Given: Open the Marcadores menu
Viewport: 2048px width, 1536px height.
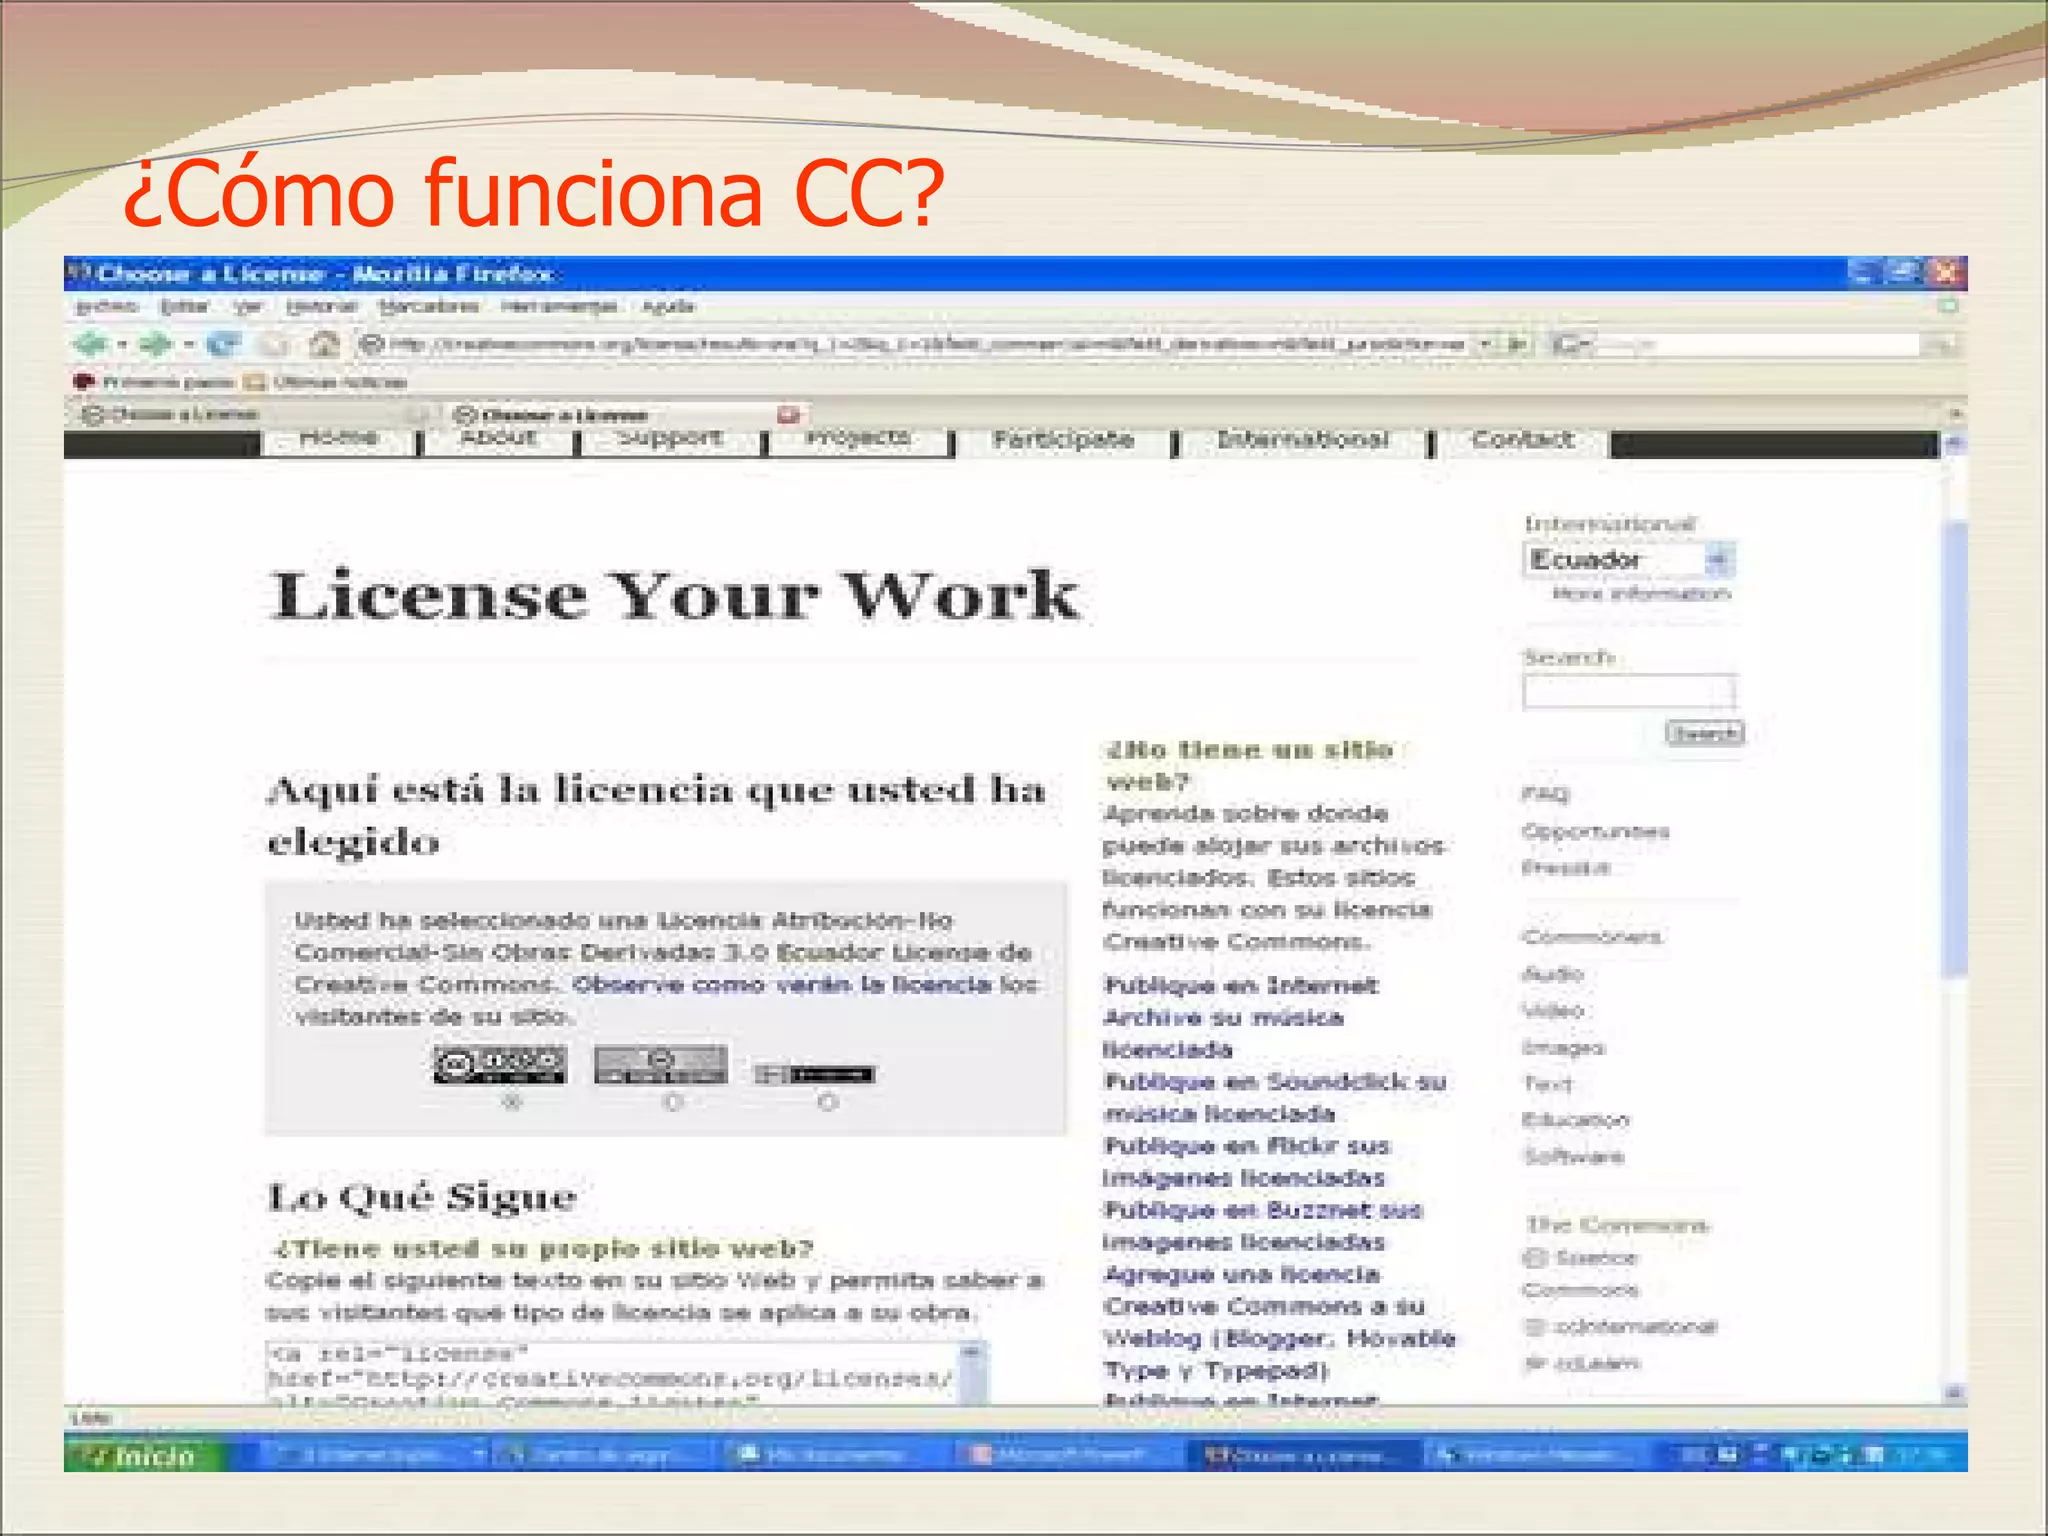Looking at the screenshot, I should pos(429,306).
